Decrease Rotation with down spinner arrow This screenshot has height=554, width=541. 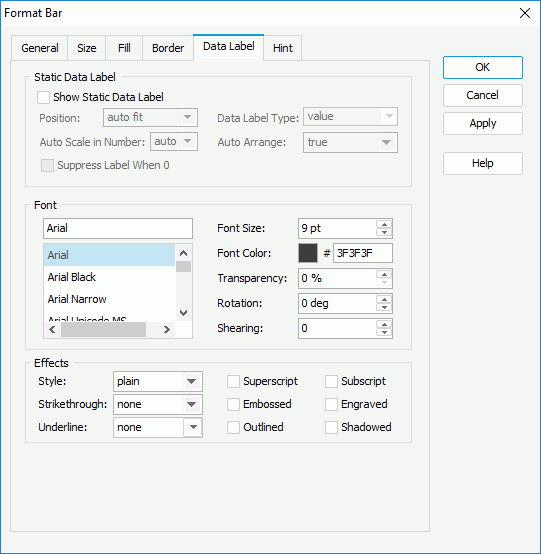pos(384,307)
